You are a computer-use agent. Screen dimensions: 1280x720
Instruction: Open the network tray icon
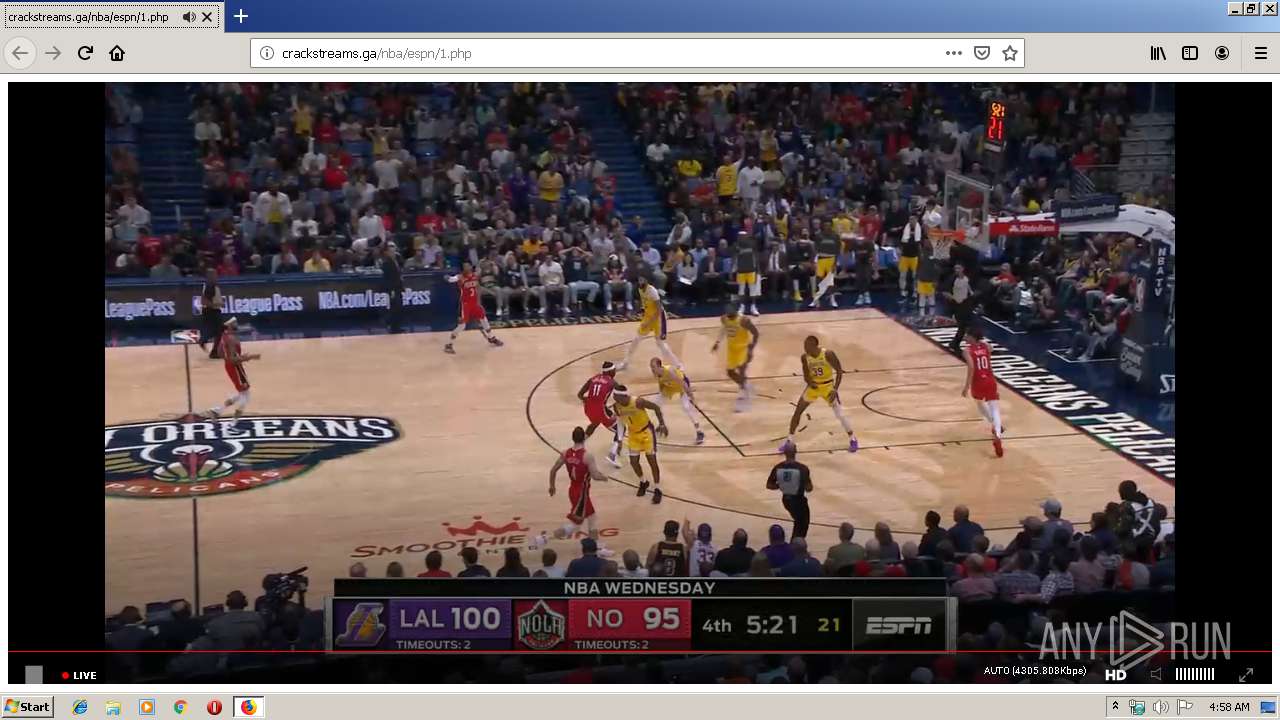[x=1137, y=707]
